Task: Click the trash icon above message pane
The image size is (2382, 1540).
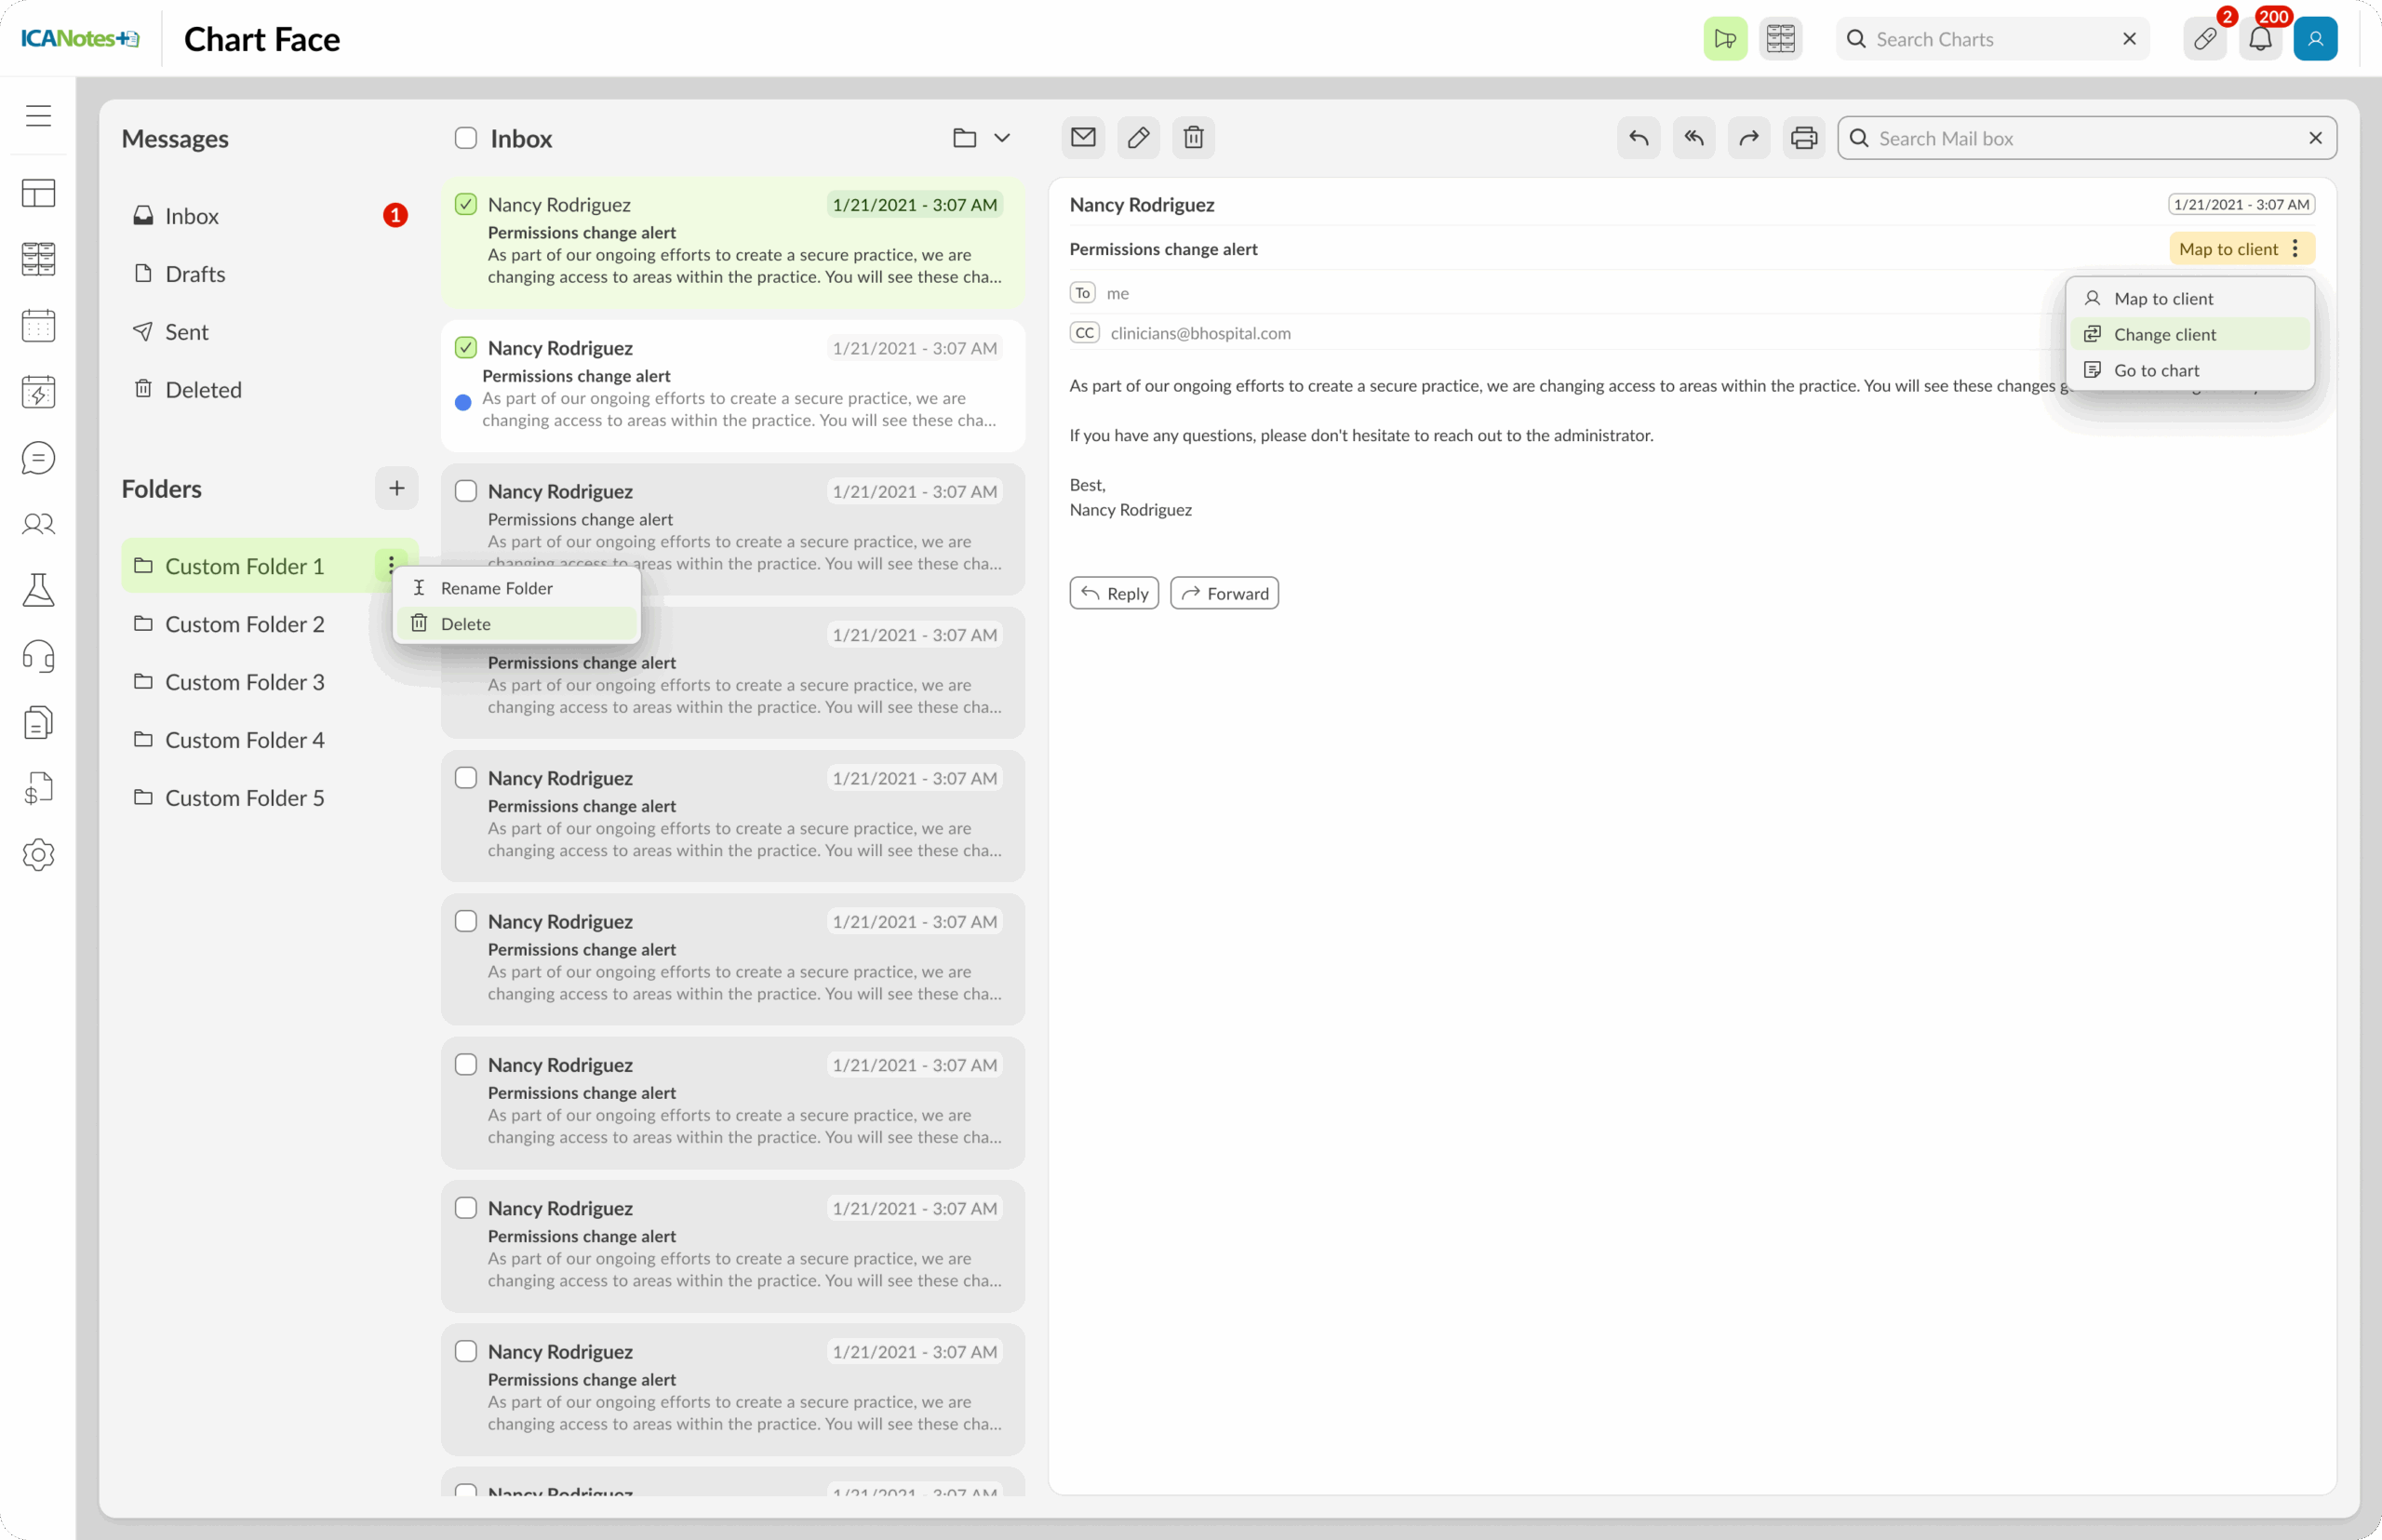Action: coord(1193,138)
